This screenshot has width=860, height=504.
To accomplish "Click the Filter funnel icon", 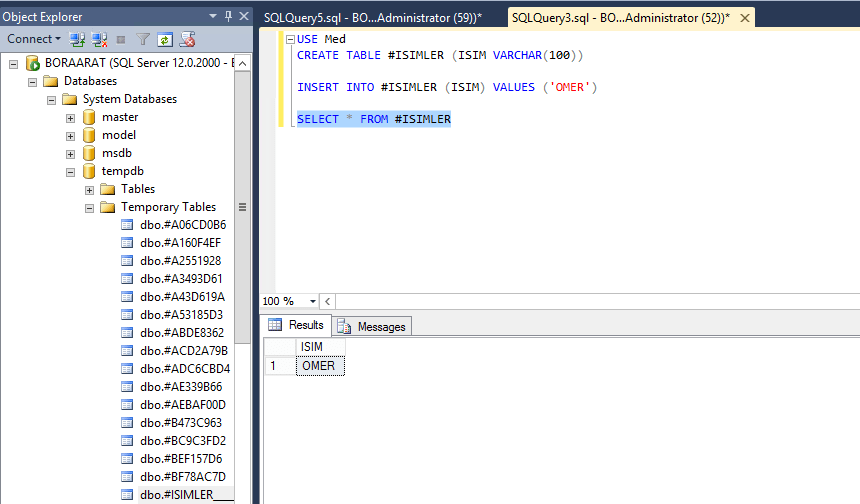I will [143, 39].
